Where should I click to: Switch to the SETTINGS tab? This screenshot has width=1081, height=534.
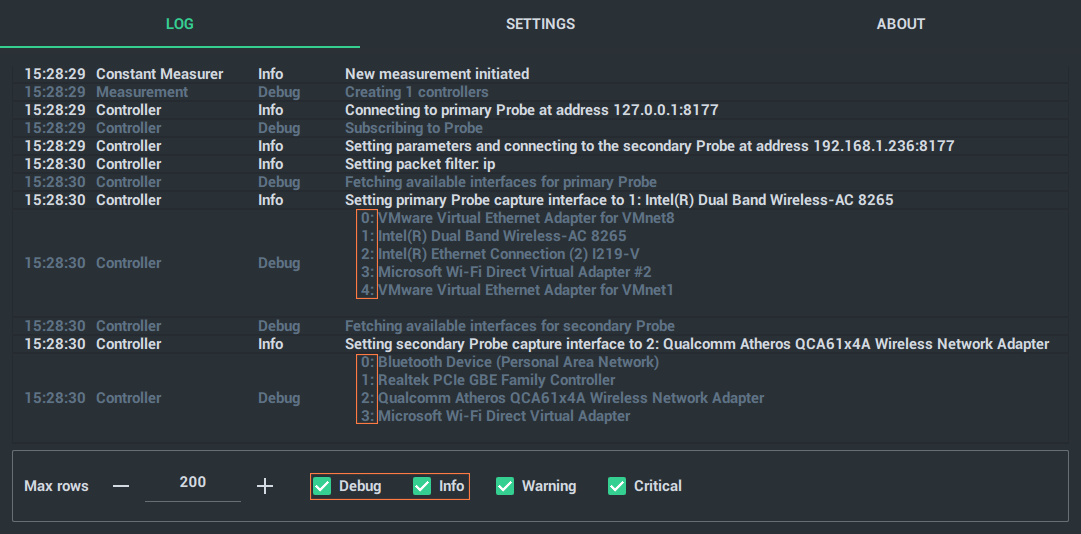540,24
